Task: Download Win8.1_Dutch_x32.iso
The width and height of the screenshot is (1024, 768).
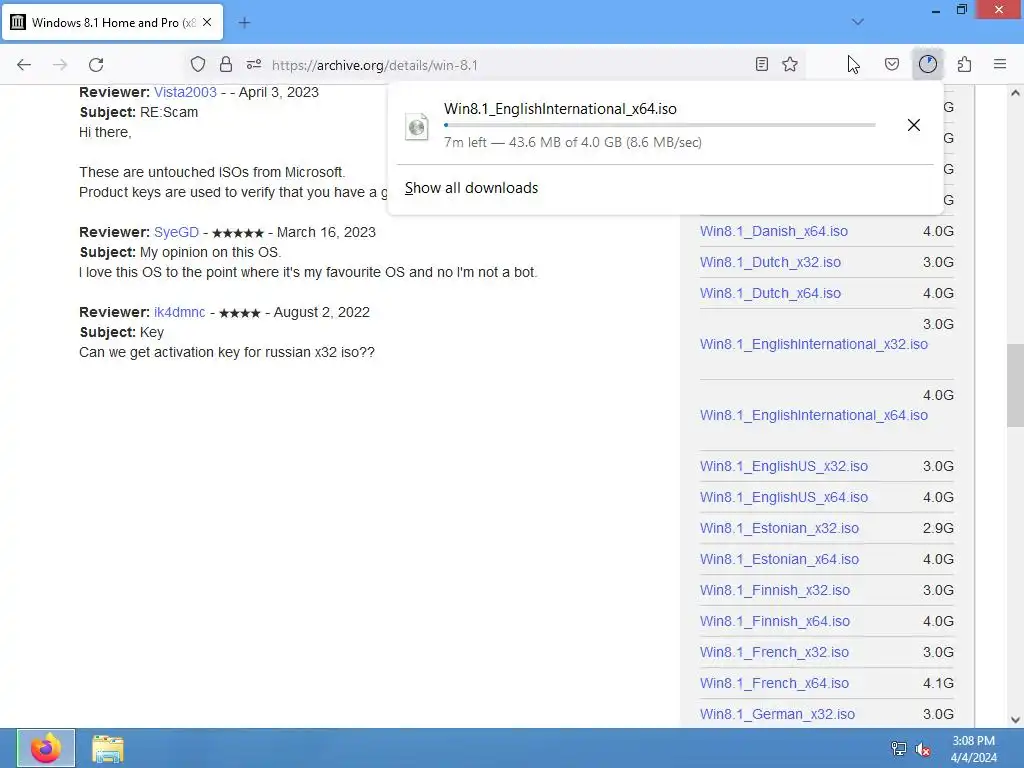Action: coord(771,262)
